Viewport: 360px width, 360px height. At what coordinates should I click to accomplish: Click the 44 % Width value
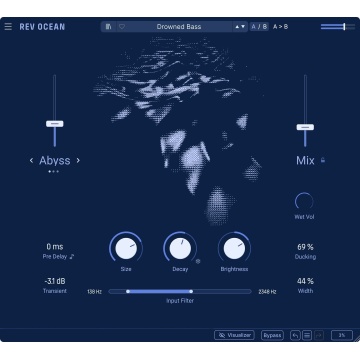[305, 281]
